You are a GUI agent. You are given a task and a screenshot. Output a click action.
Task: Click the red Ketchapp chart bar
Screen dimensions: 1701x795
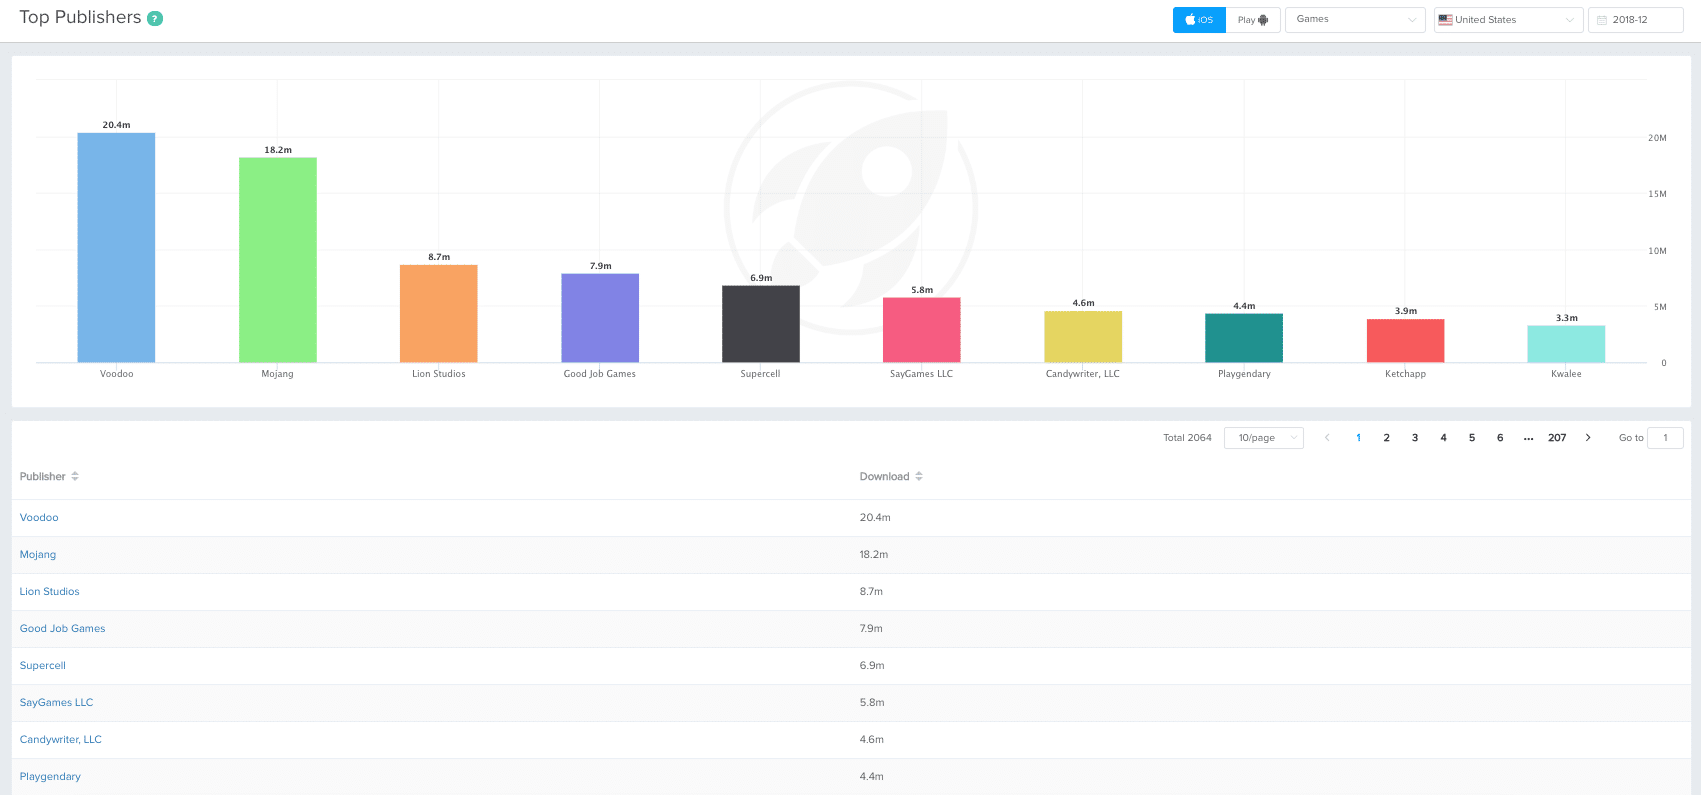coord(1406,341)
